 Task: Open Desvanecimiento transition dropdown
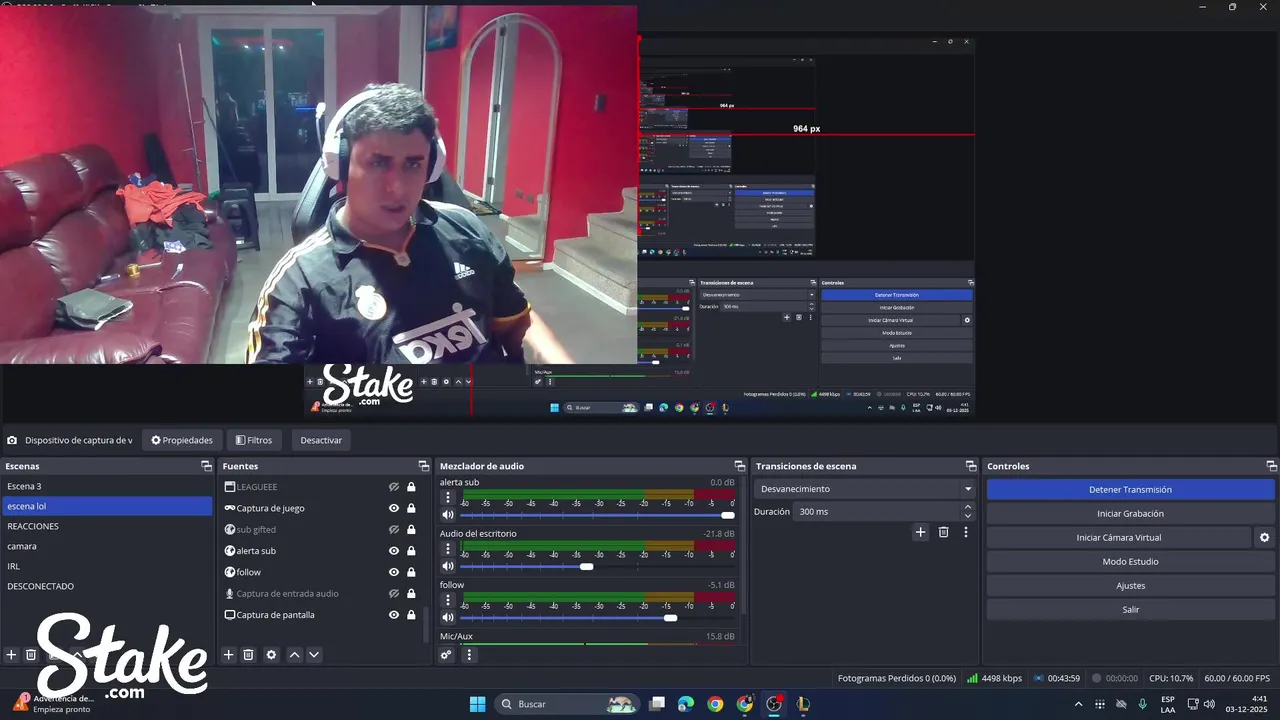click(865, 489)
